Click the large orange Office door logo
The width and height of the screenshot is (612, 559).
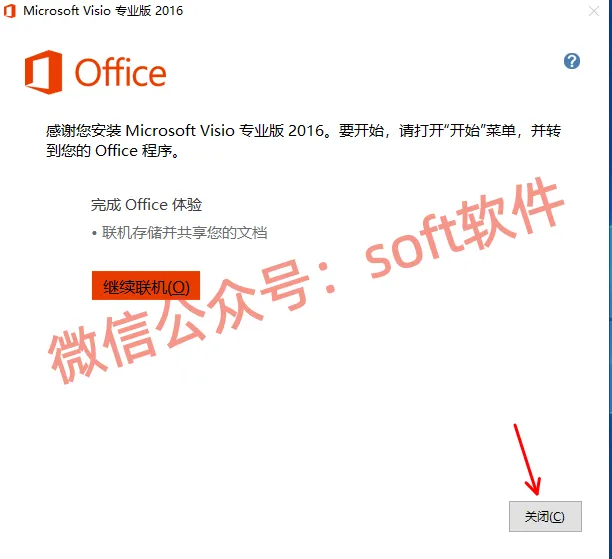point(43,72)
